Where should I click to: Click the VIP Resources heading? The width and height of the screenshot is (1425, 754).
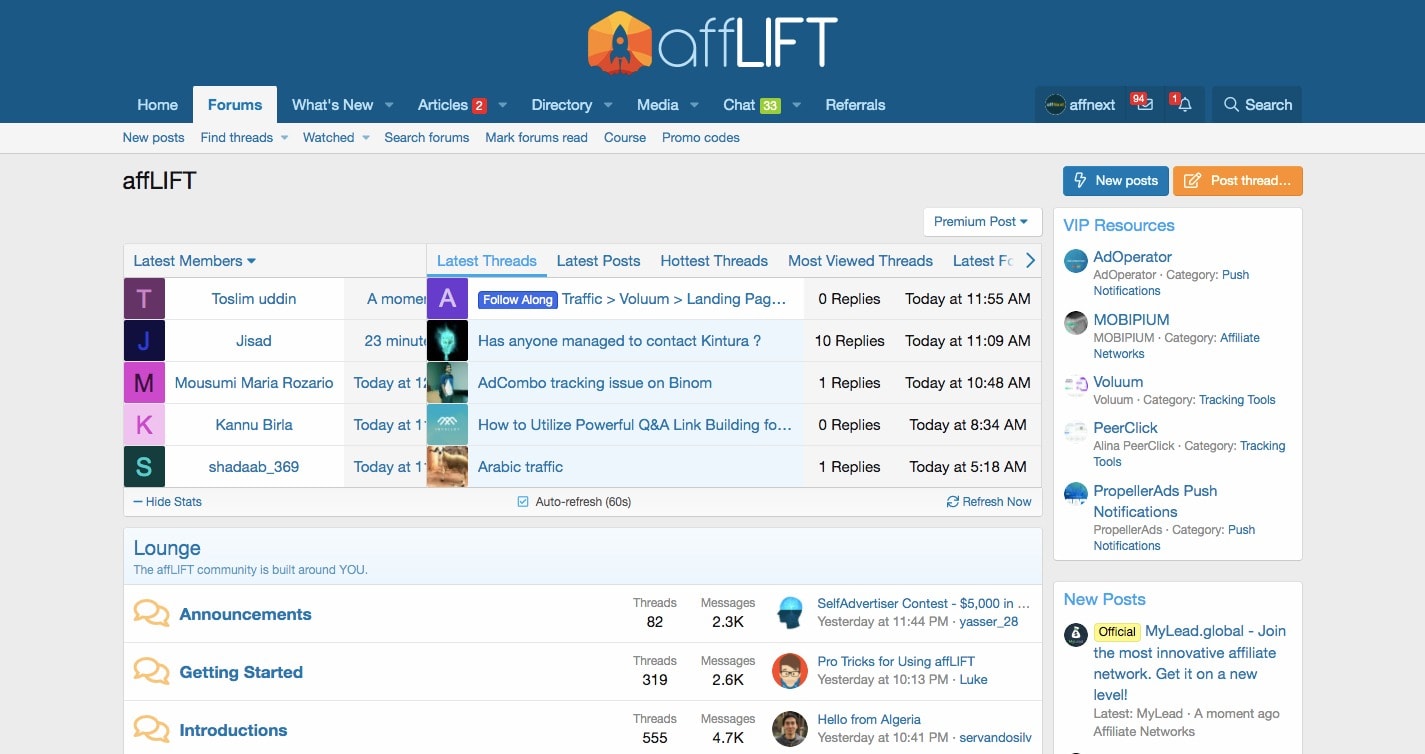coord(1119,225)
